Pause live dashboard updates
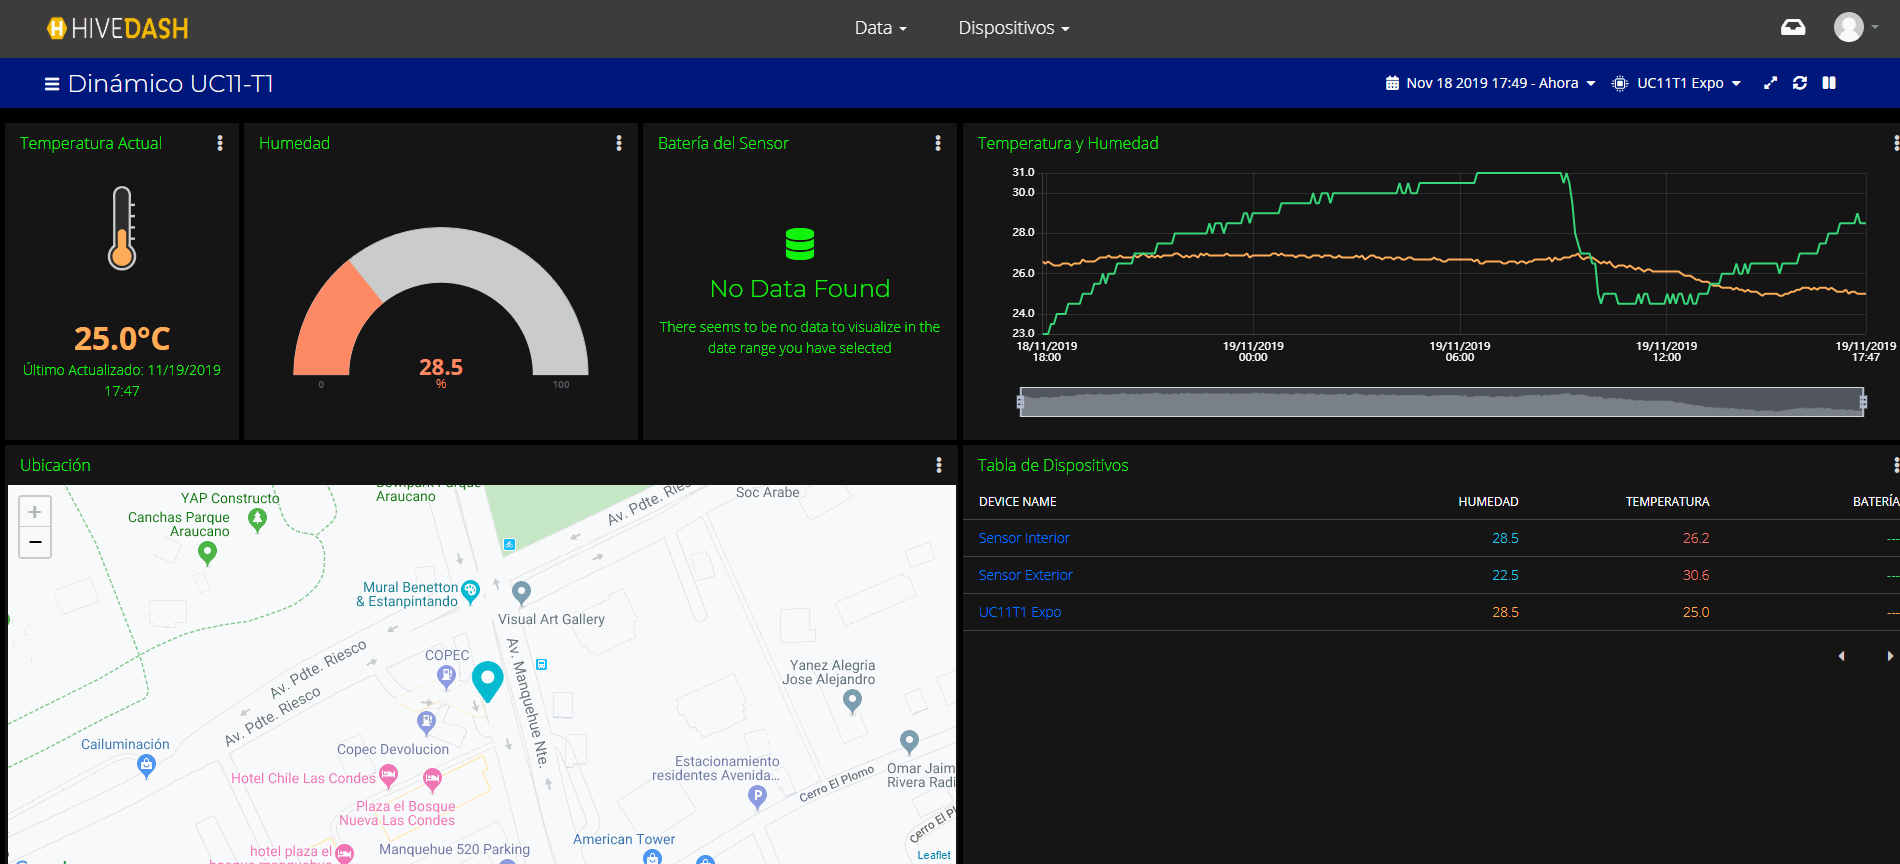 (1829, 83)
